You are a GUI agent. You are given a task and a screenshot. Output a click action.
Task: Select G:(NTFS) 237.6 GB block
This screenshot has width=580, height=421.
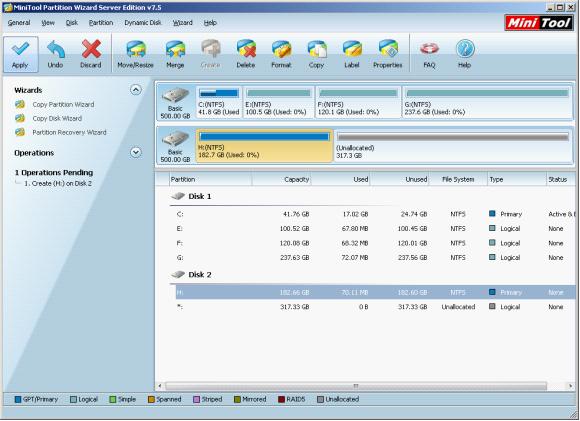click(487, 102)
